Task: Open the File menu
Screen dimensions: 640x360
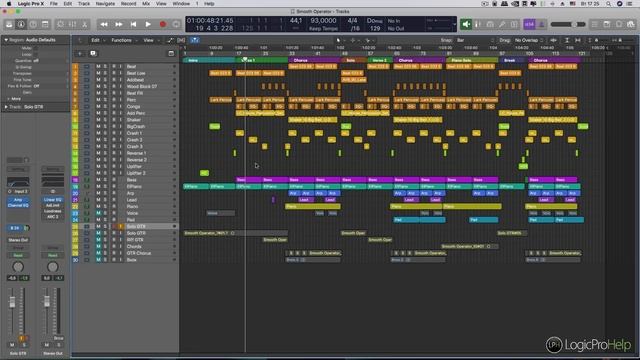Action: coord(53,4)
